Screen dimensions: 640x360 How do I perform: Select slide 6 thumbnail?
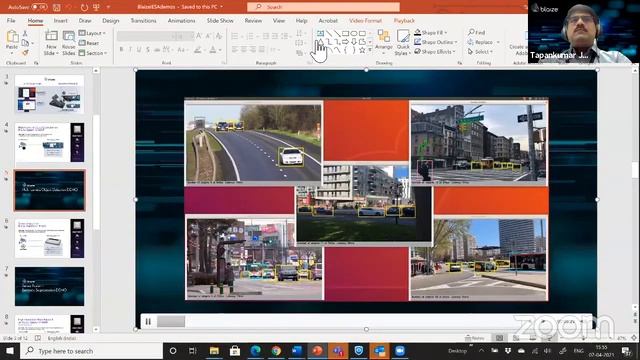click(50, 238)
